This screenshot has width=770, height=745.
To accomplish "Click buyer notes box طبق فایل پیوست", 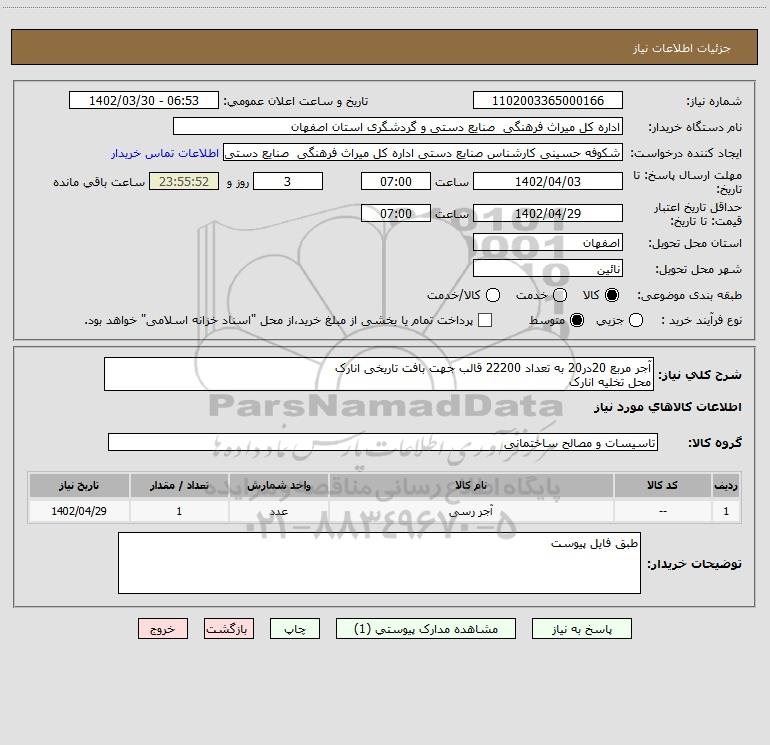I will [x=379, y=563].
